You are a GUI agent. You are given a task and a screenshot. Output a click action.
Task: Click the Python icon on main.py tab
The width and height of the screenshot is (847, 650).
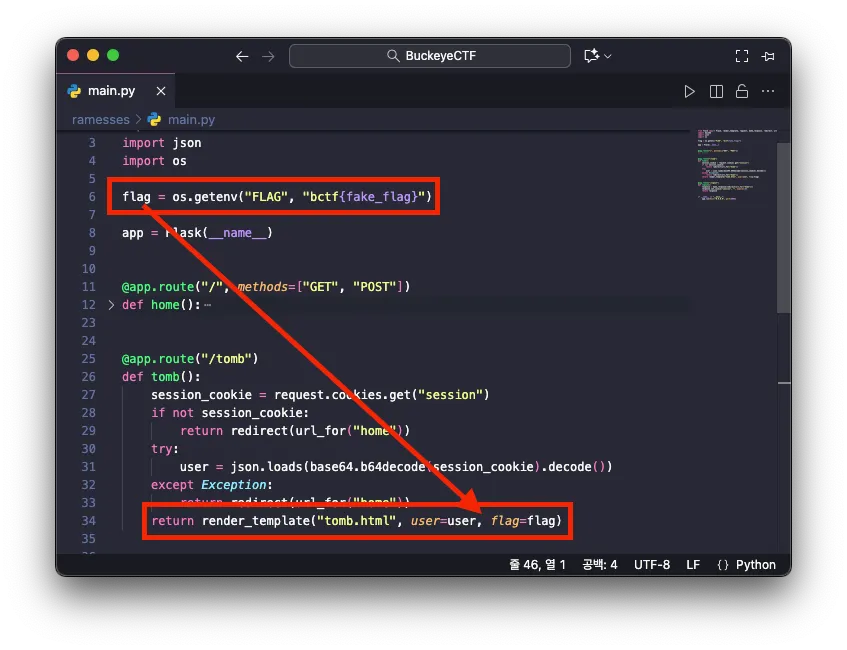point(74,91)
